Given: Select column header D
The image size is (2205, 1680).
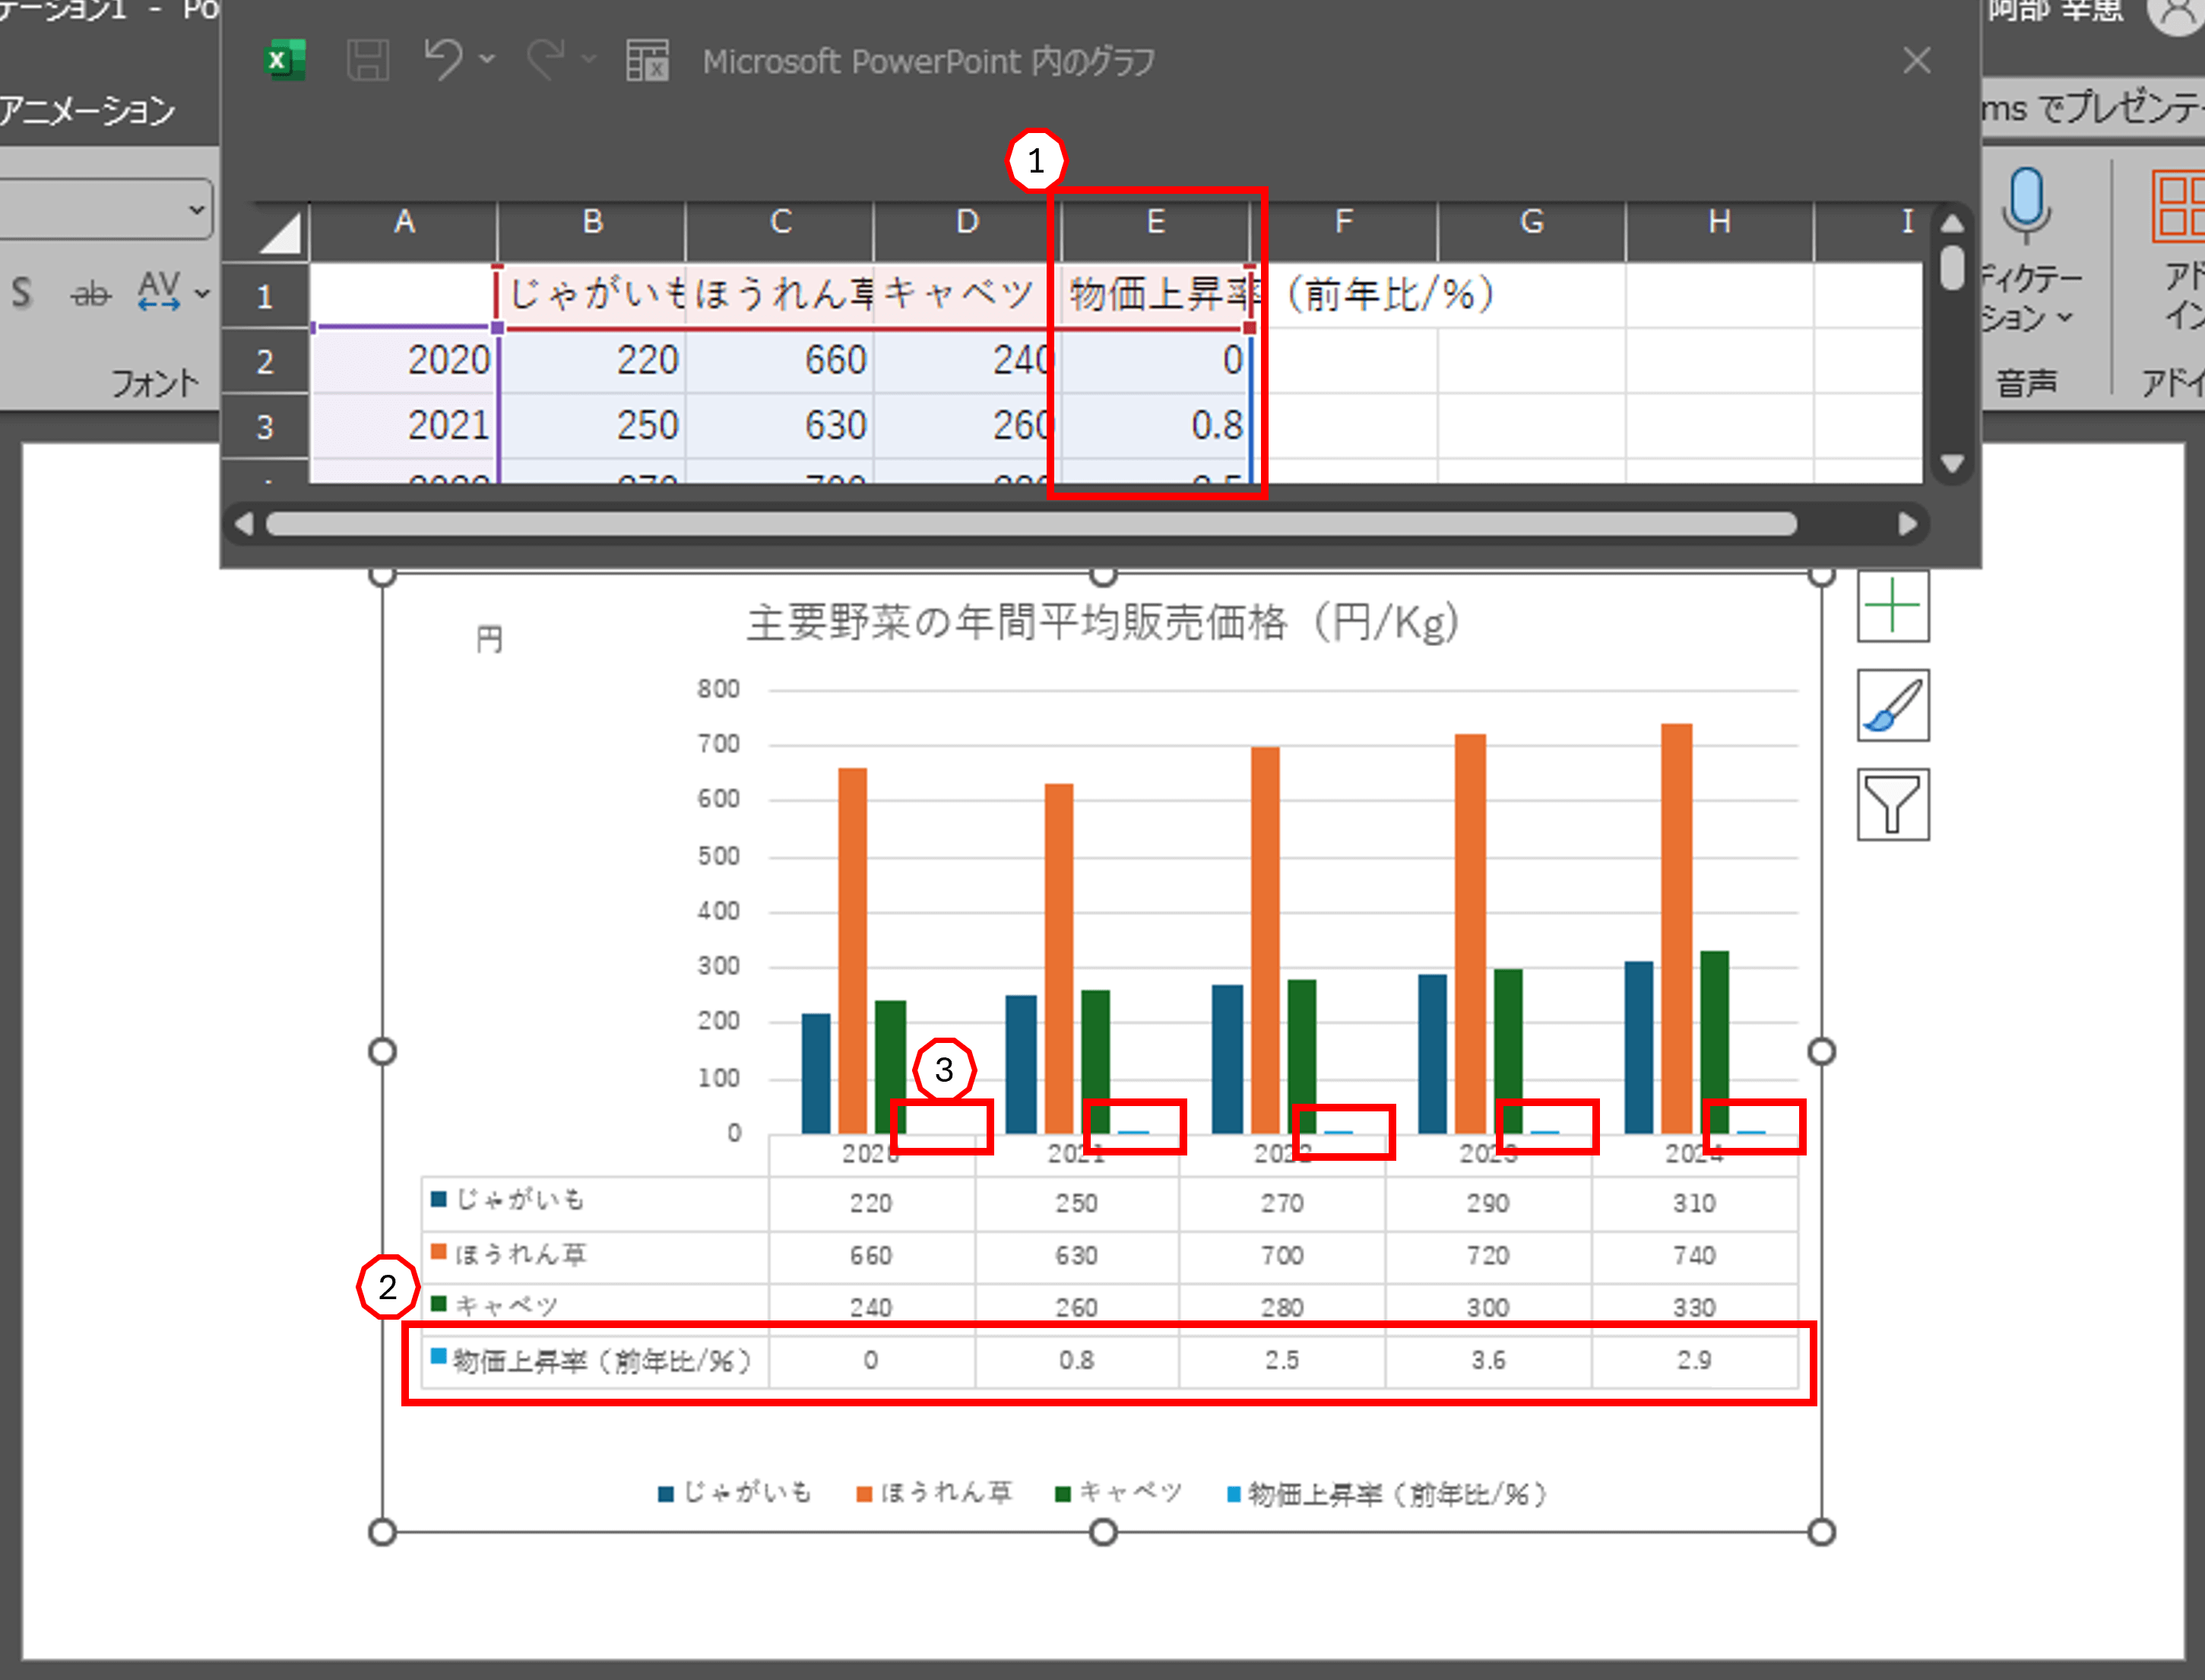Looking at the screenshot, I should tap(967, 222).
